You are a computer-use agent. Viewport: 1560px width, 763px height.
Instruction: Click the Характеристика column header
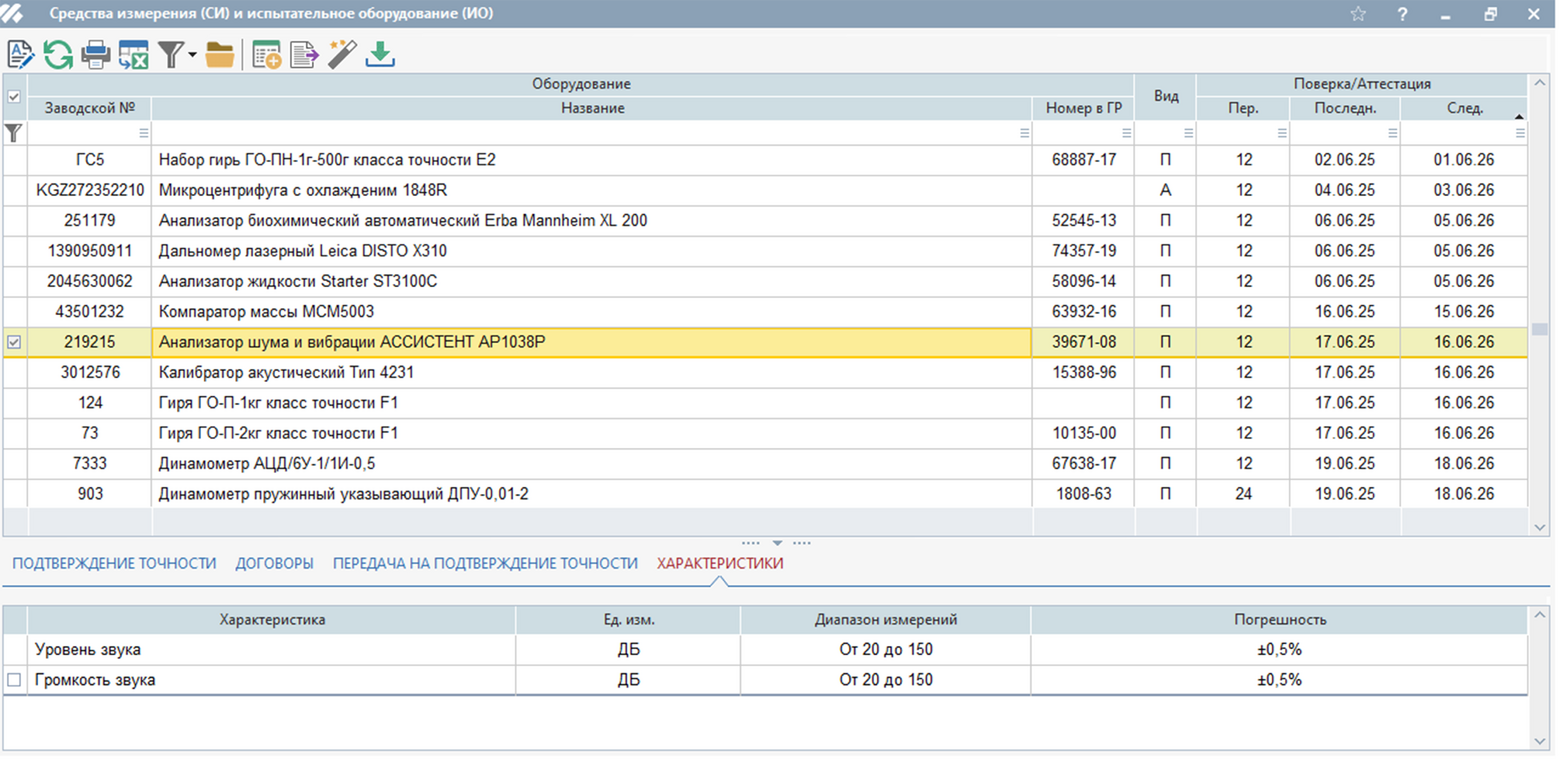(x=272, y=620)
